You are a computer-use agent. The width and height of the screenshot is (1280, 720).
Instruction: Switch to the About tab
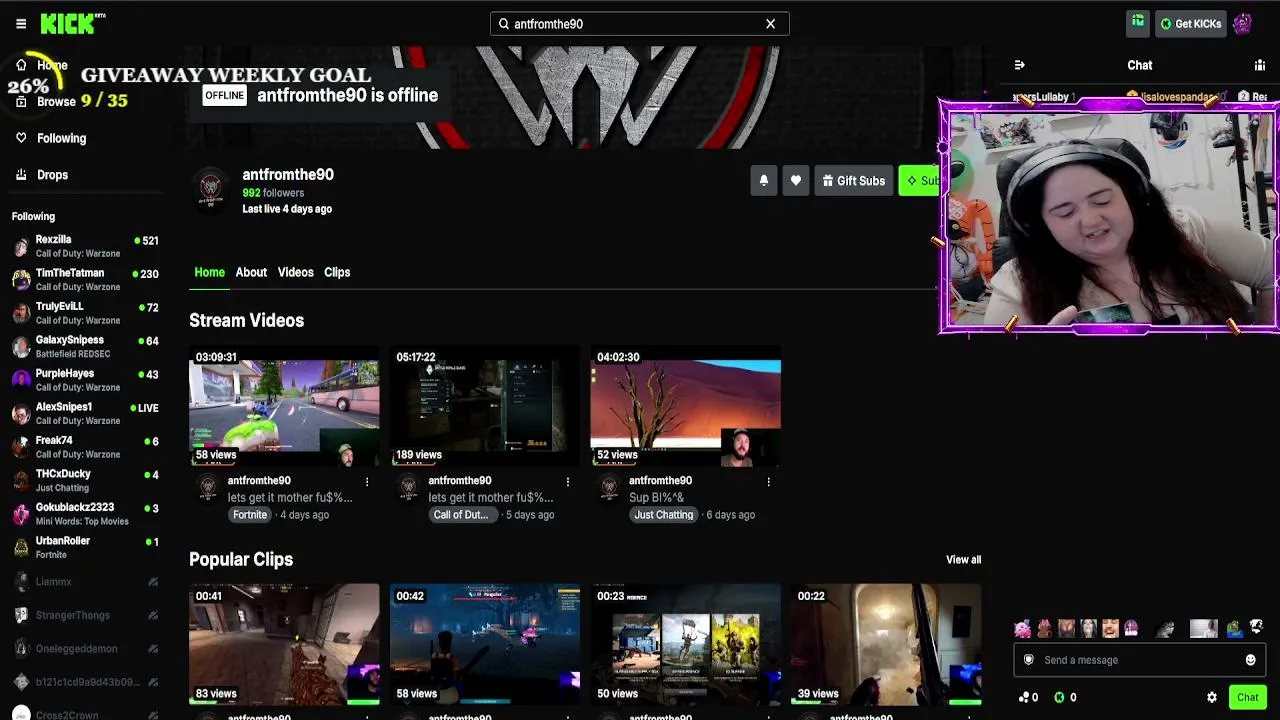[251, 272]
